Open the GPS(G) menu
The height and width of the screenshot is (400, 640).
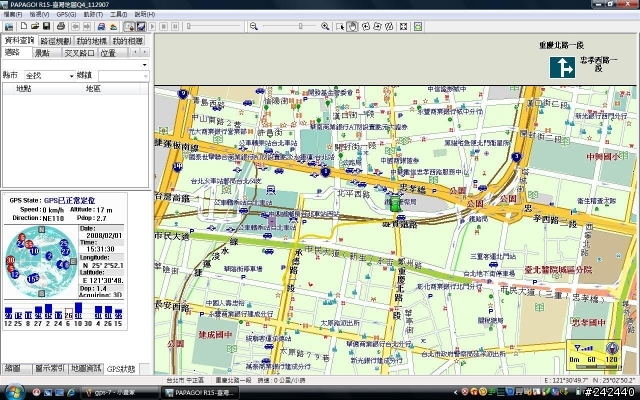pyautogui.click(x=66, y=14)
